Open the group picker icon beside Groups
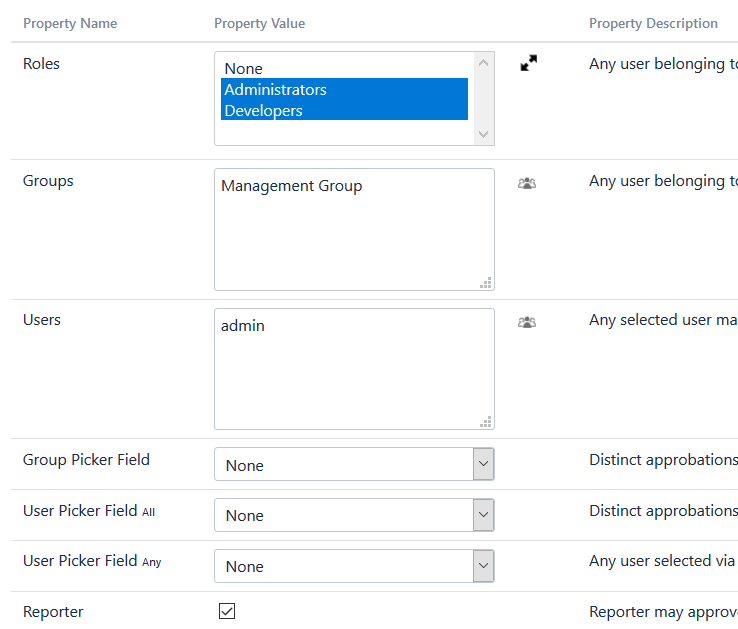Screen dimensions: 738x629 (x=527, y=183)
